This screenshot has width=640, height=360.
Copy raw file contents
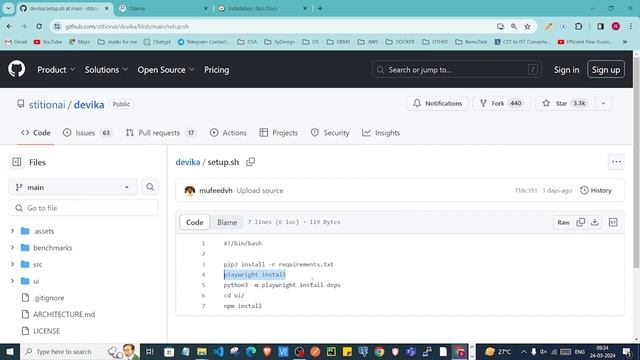580,222
